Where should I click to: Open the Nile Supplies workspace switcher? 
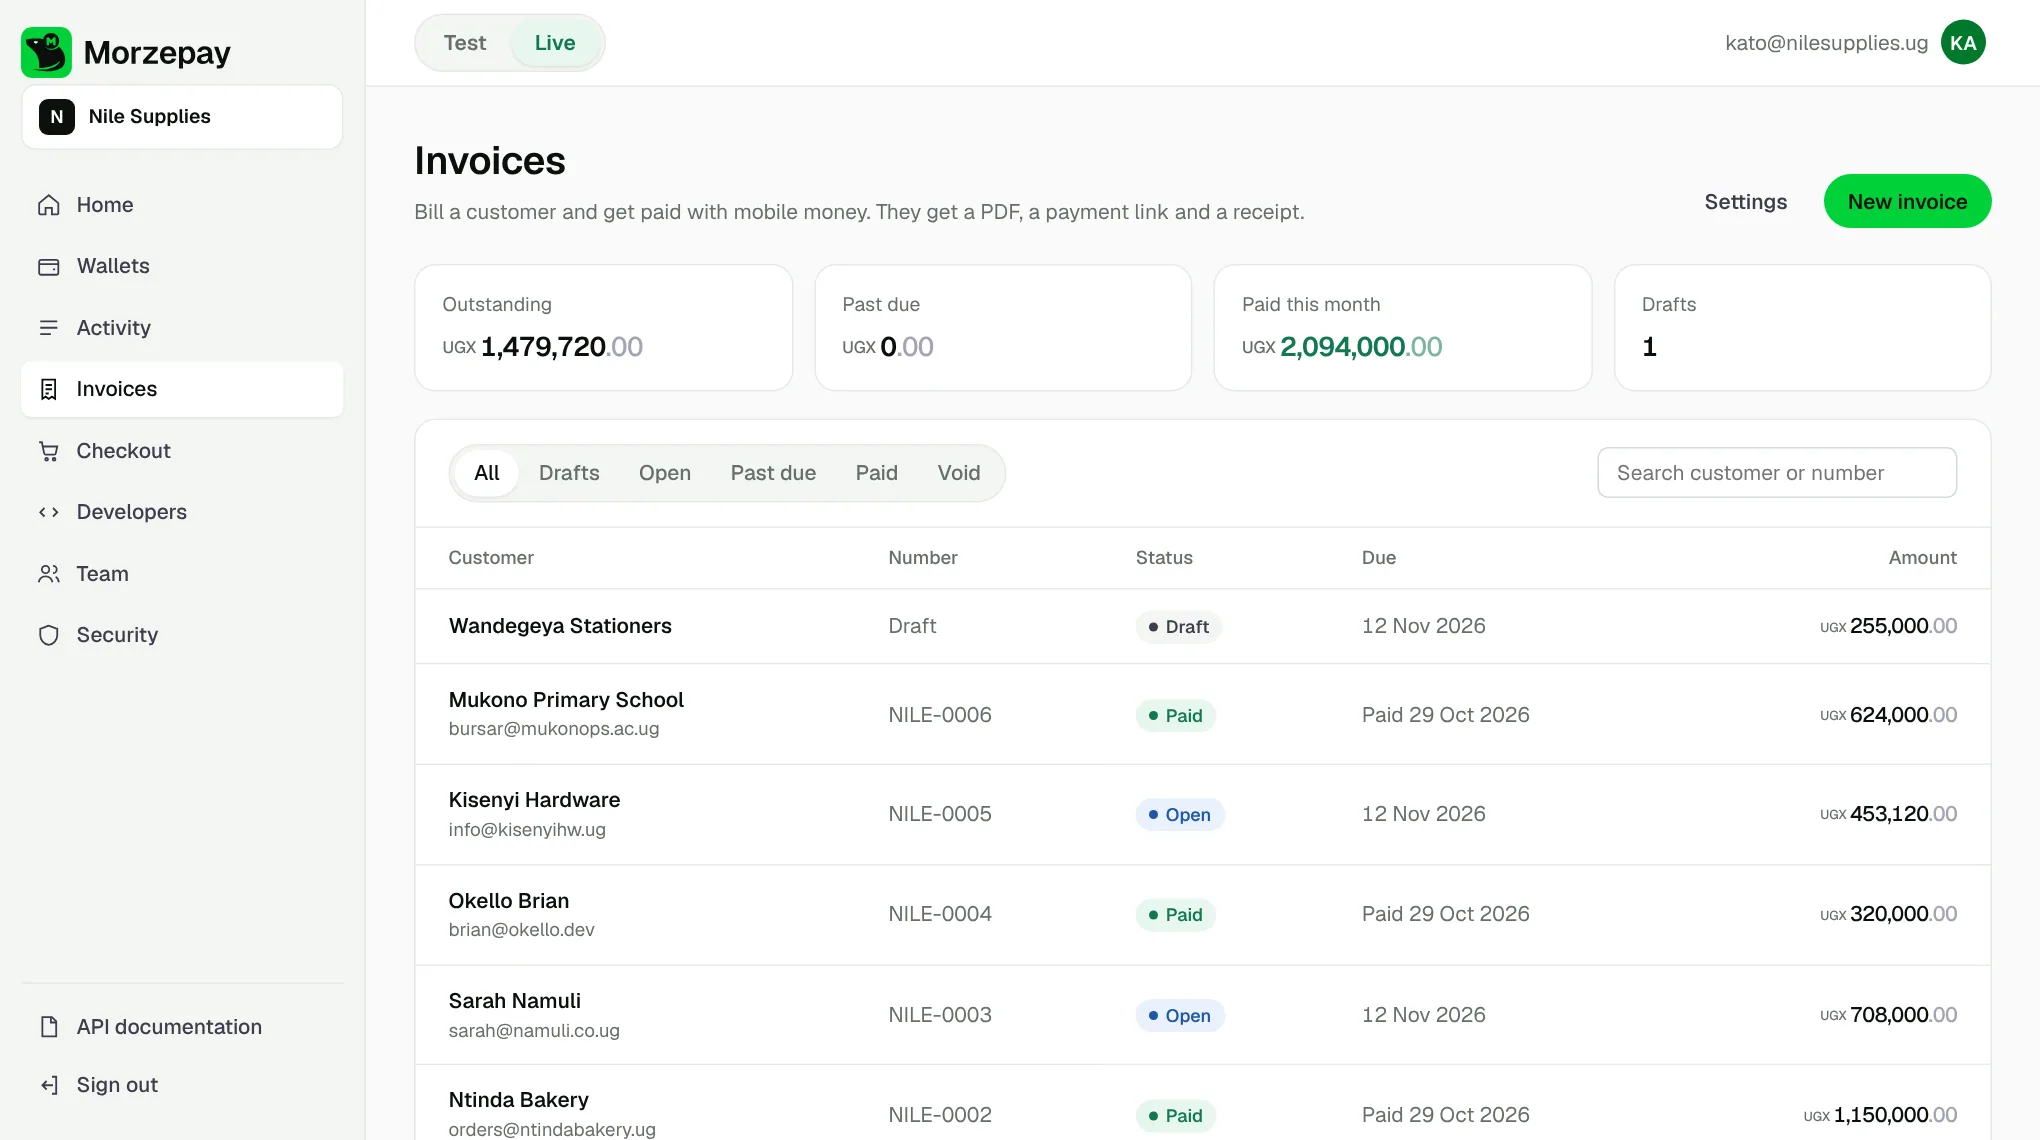tap(182, 117)
